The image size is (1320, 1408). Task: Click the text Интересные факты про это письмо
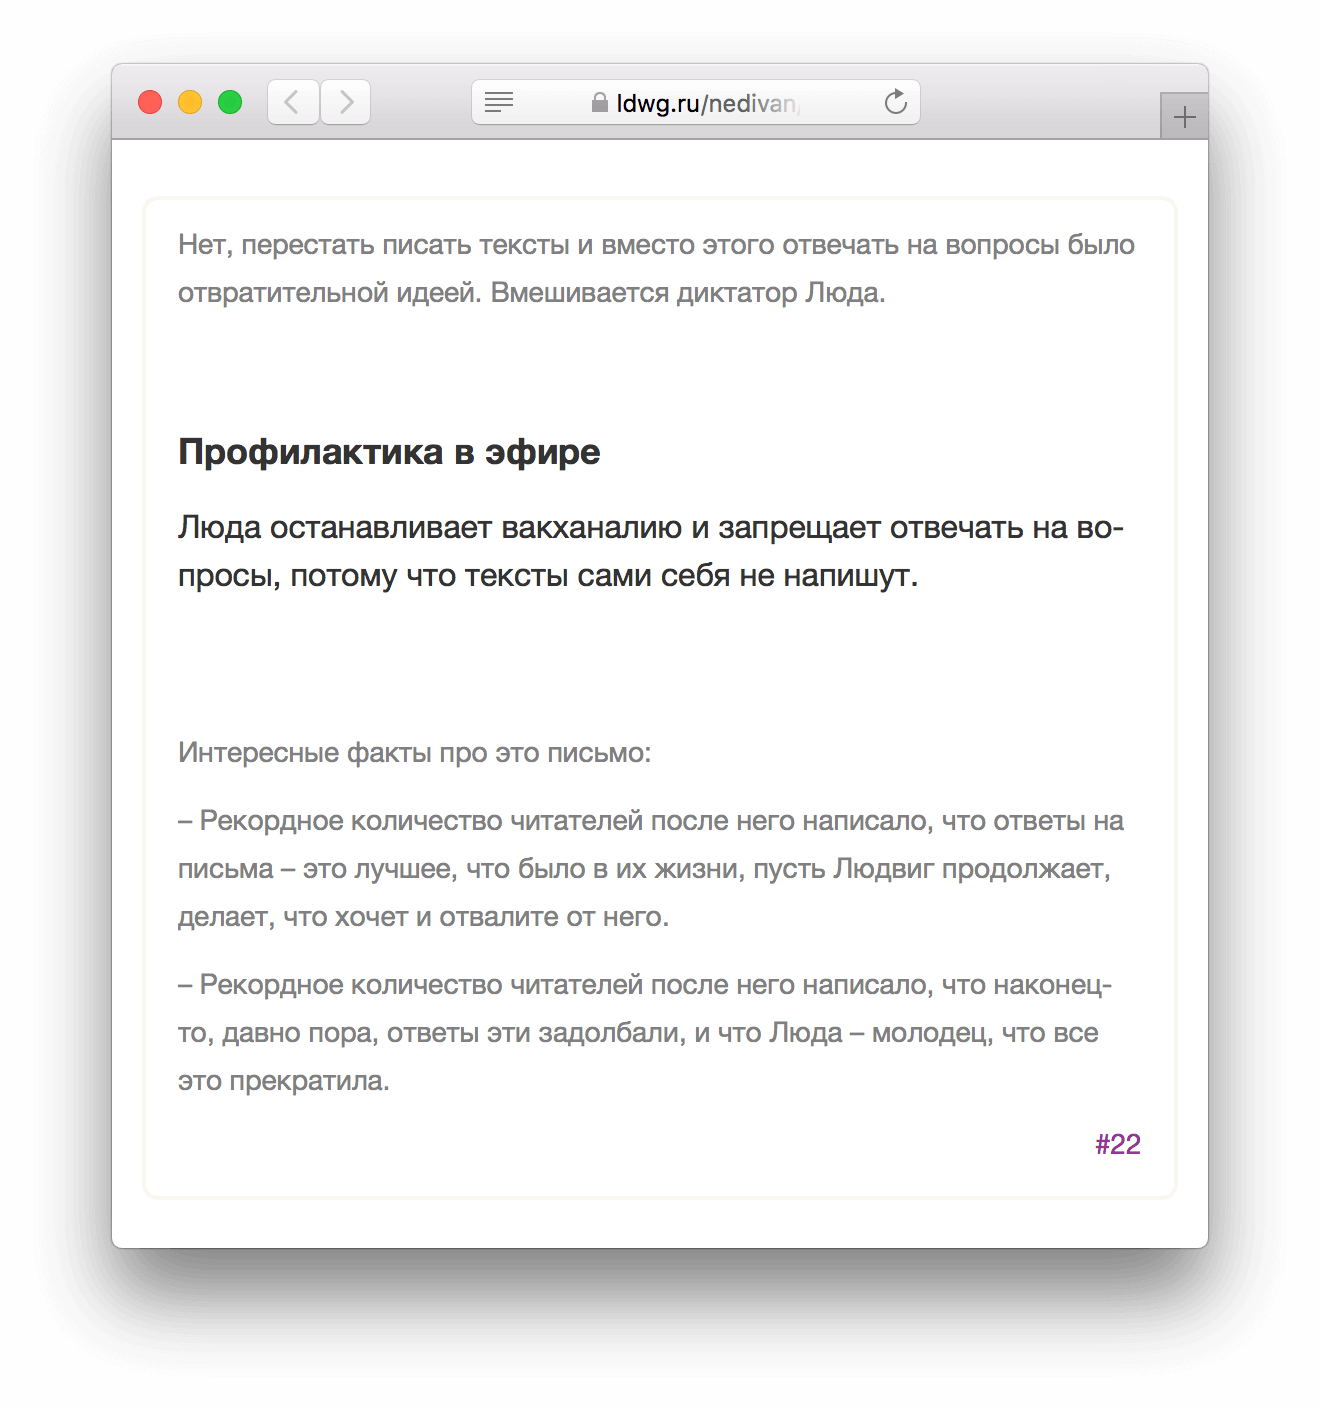click(x=415, y=752)
